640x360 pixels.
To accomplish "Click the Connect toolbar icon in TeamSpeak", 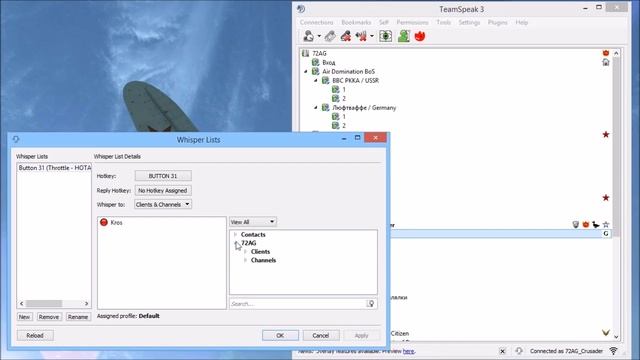I will 309,36.
